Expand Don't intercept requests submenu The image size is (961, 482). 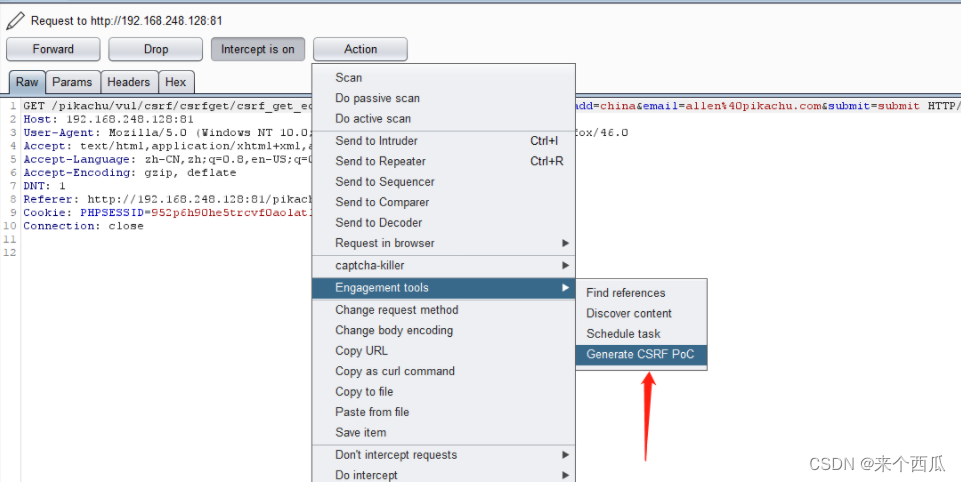[x=444, y=455]
